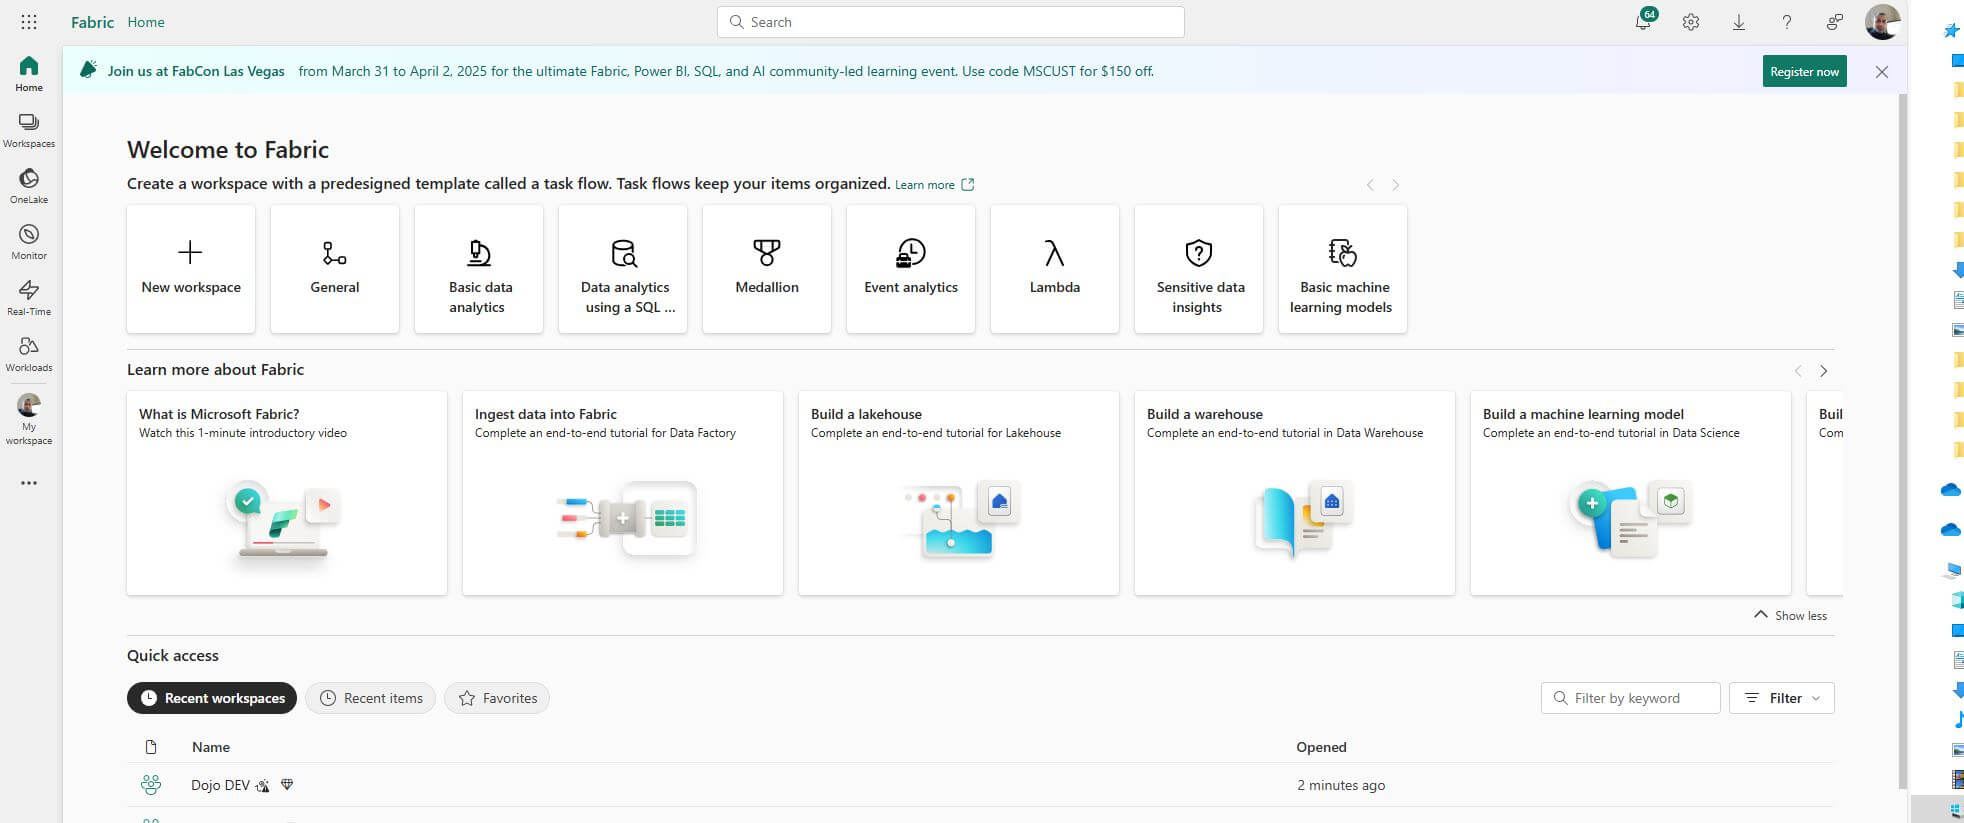Screen dimensions: 1964x823
Task: Click next arrow of task flow carousel
Action: pyautogui.click(x=1396, y=185)
